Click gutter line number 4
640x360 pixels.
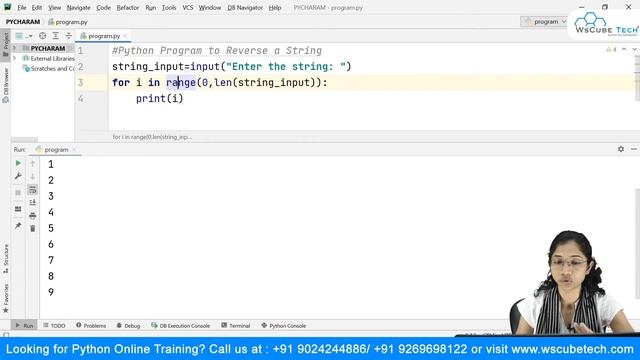(x=81, y=98)
